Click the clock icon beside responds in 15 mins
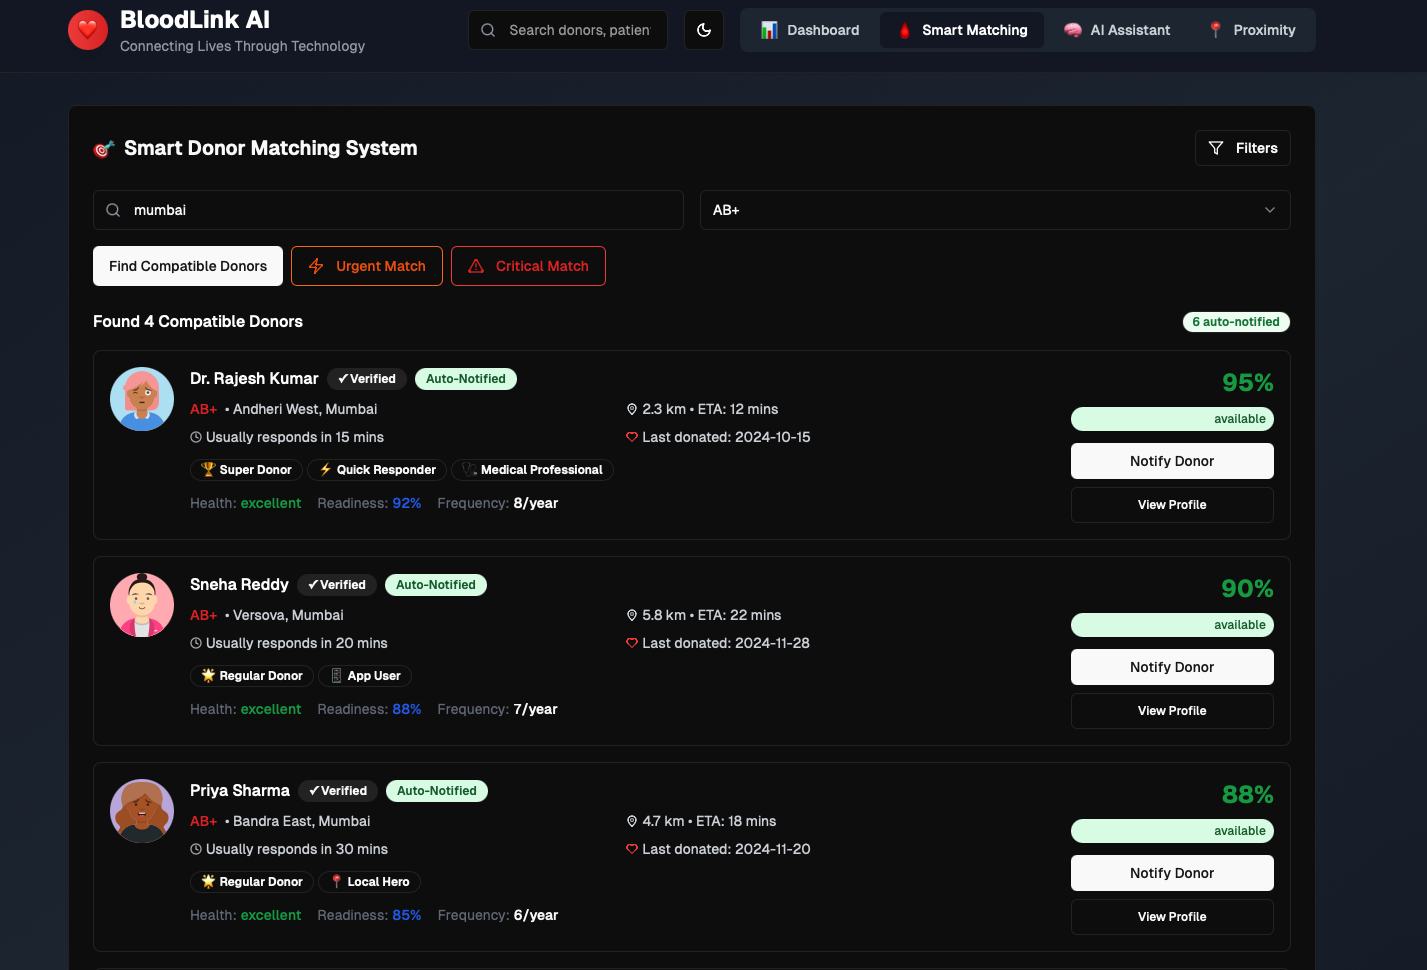The image size is (1427, 970). (x=196, y=437)
